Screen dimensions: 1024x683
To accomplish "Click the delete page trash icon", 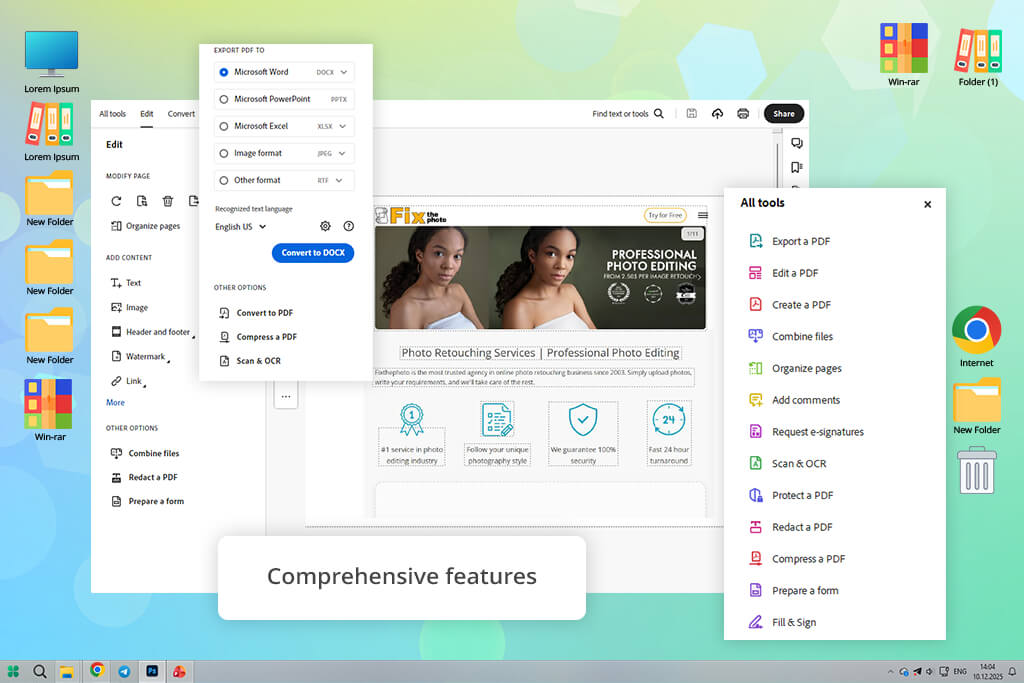I will 168,201.
